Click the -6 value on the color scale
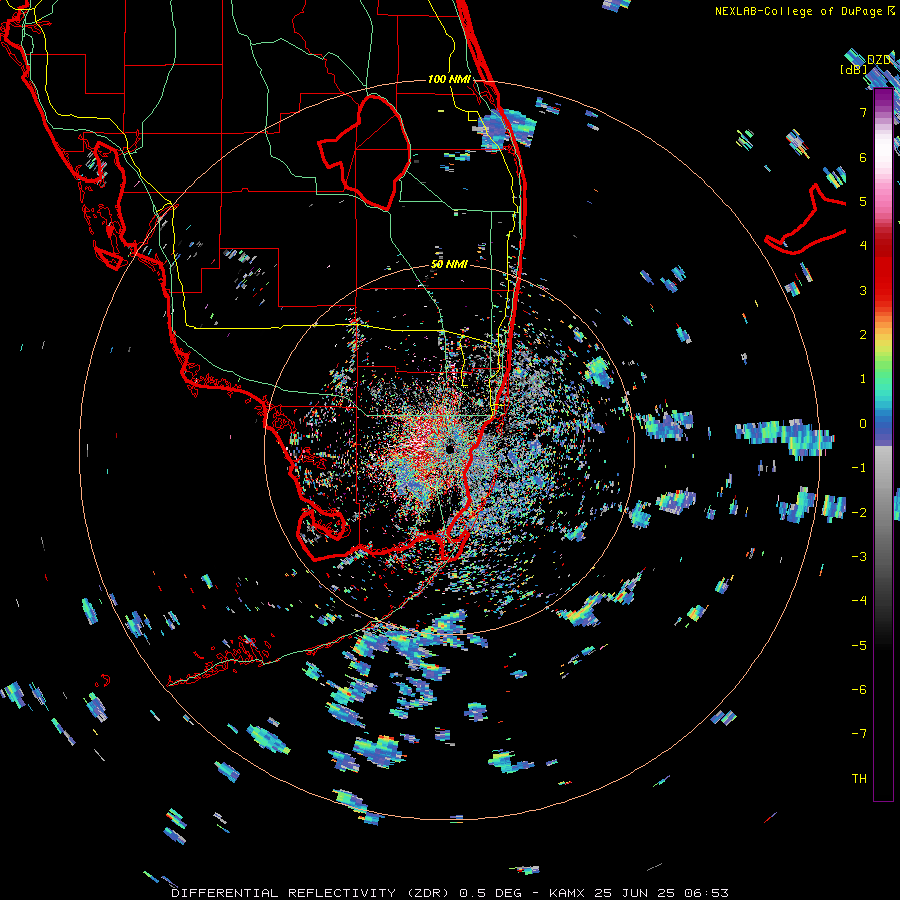900x900 pixels. pyautogui.click(x=859, y=690)
